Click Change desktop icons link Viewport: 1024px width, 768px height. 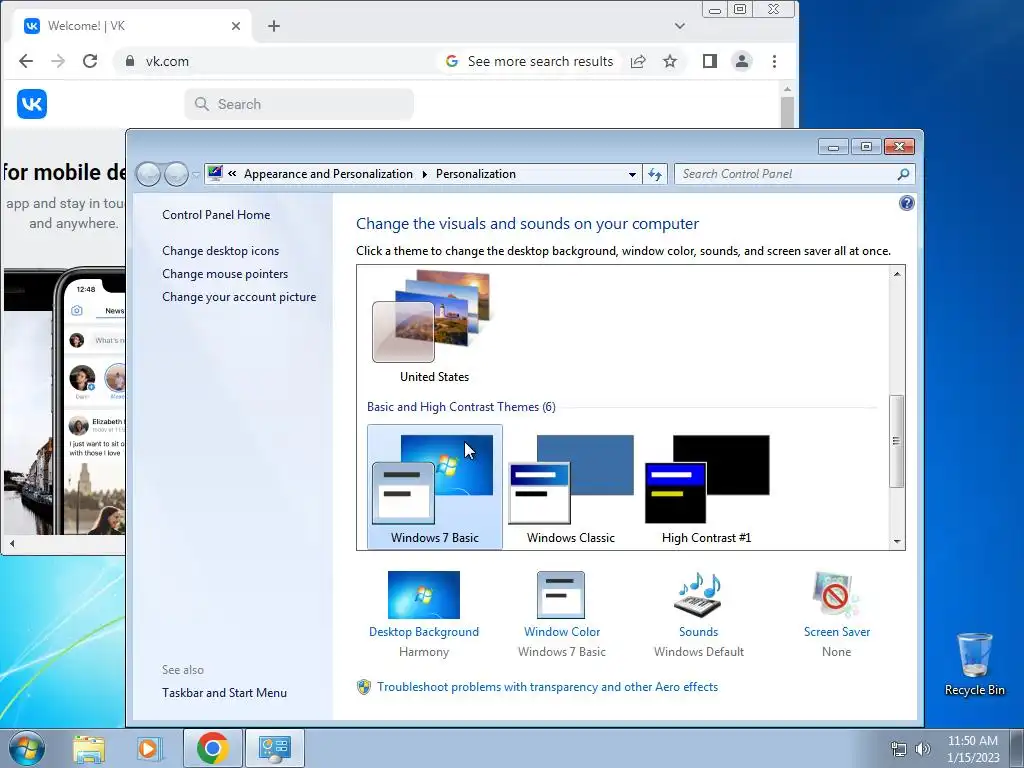[221, 251]
